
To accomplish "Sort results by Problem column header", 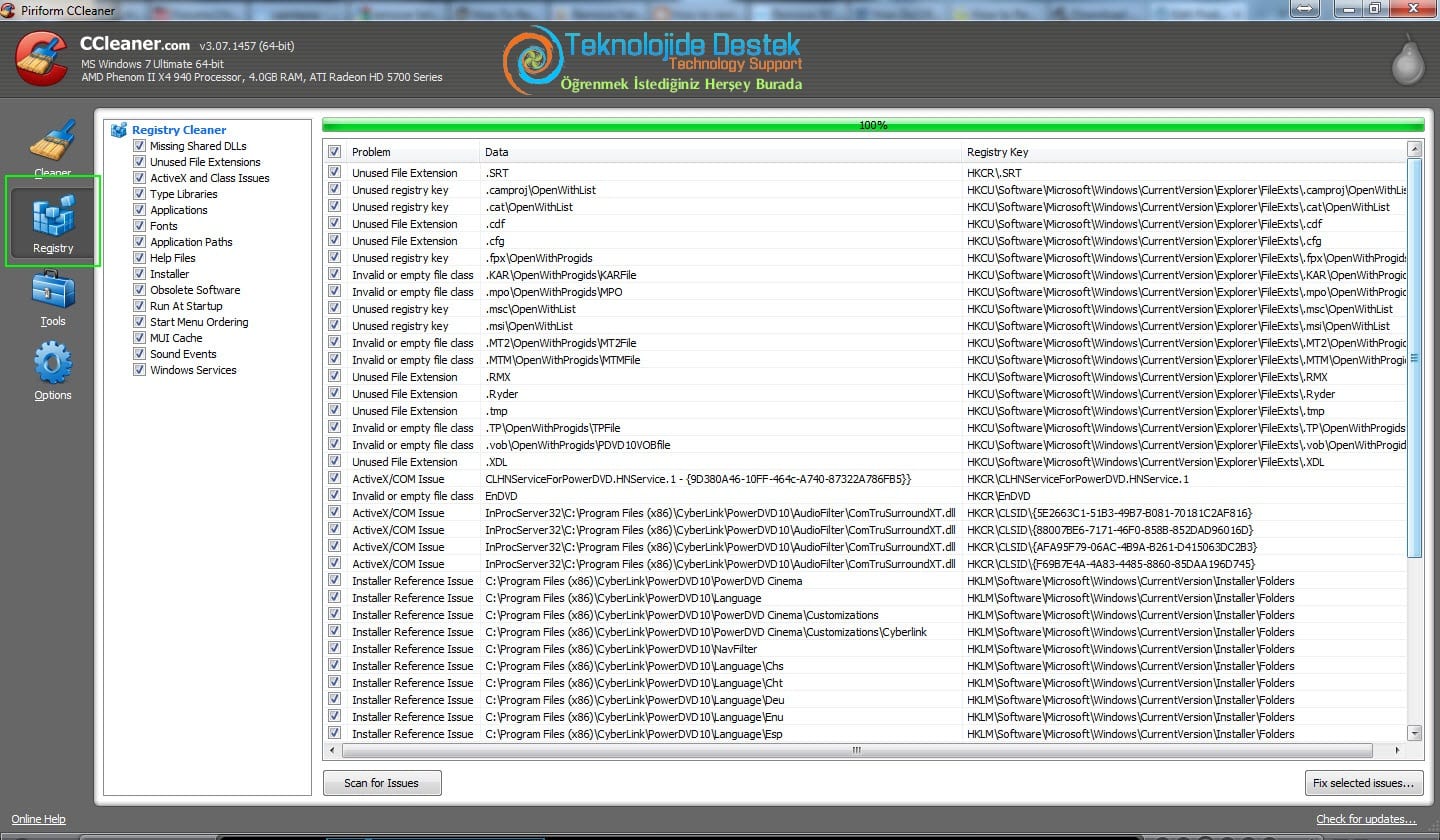I will click(412, 152).
